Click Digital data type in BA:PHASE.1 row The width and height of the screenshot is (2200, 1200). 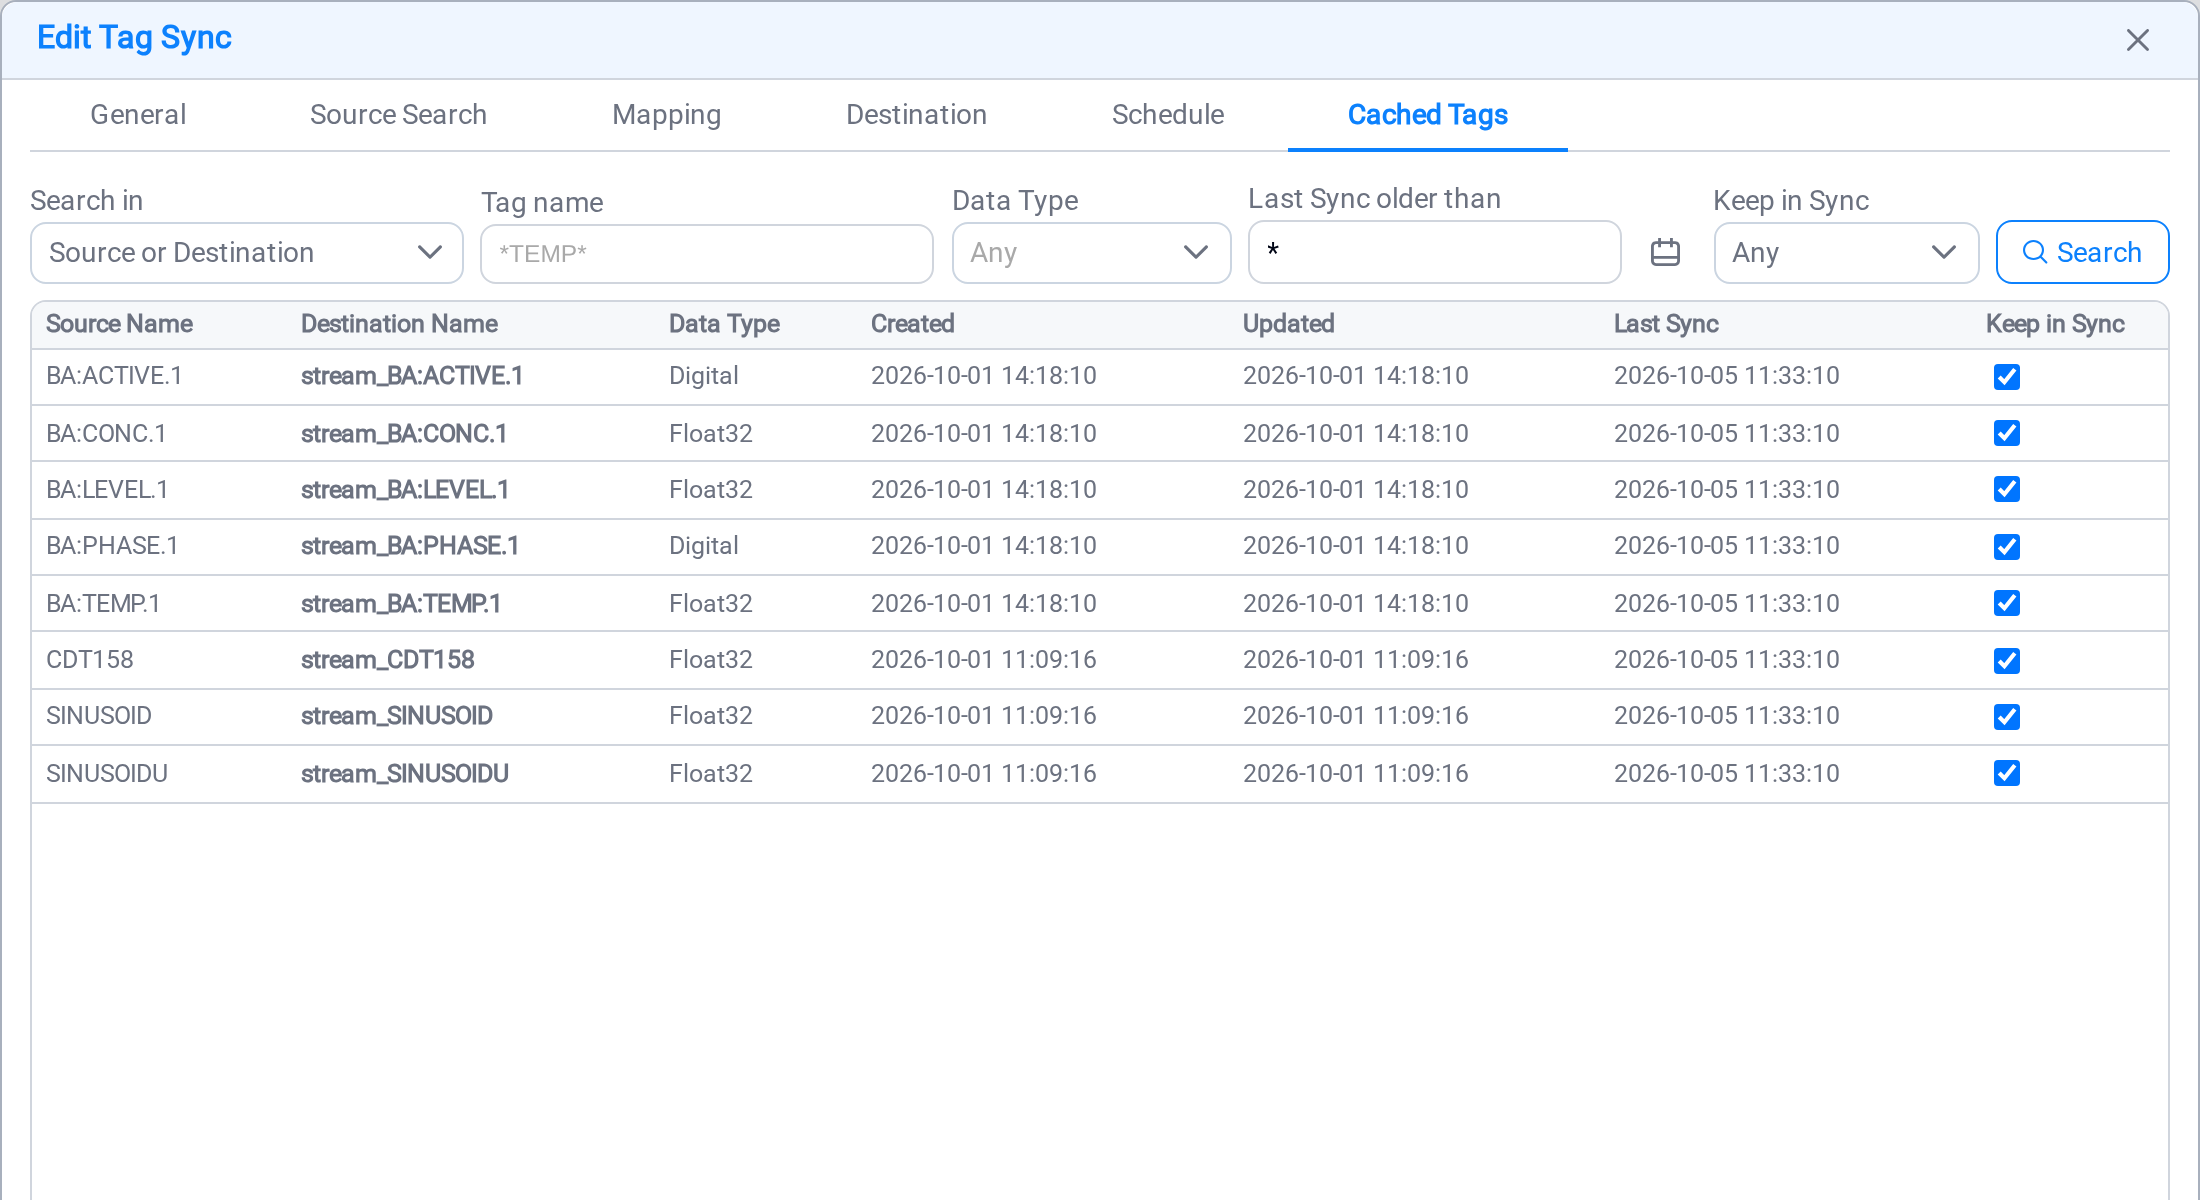(704, 546)
